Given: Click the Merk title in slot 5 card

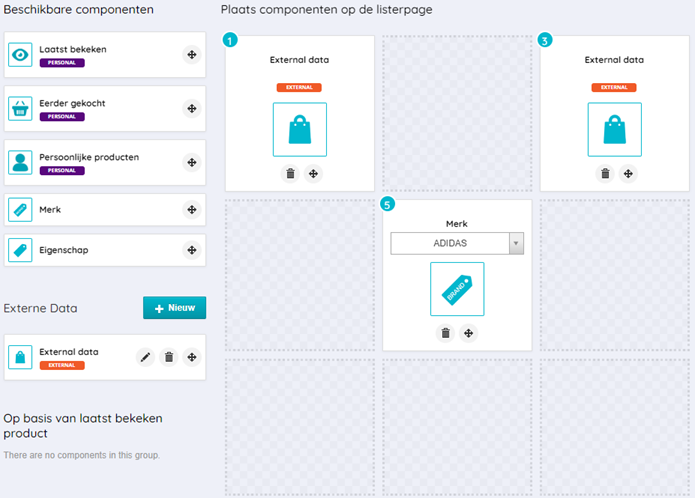Looking at the screenshot, I should [x=457, y=224].
